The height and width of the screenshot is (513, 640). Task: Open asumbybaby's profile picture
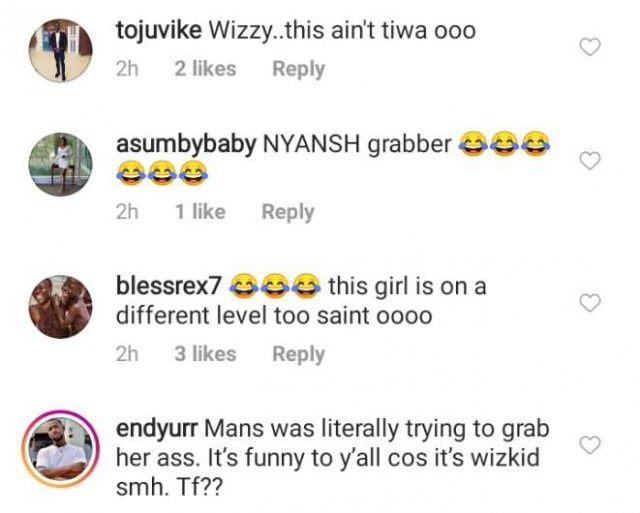click(60, 164)
